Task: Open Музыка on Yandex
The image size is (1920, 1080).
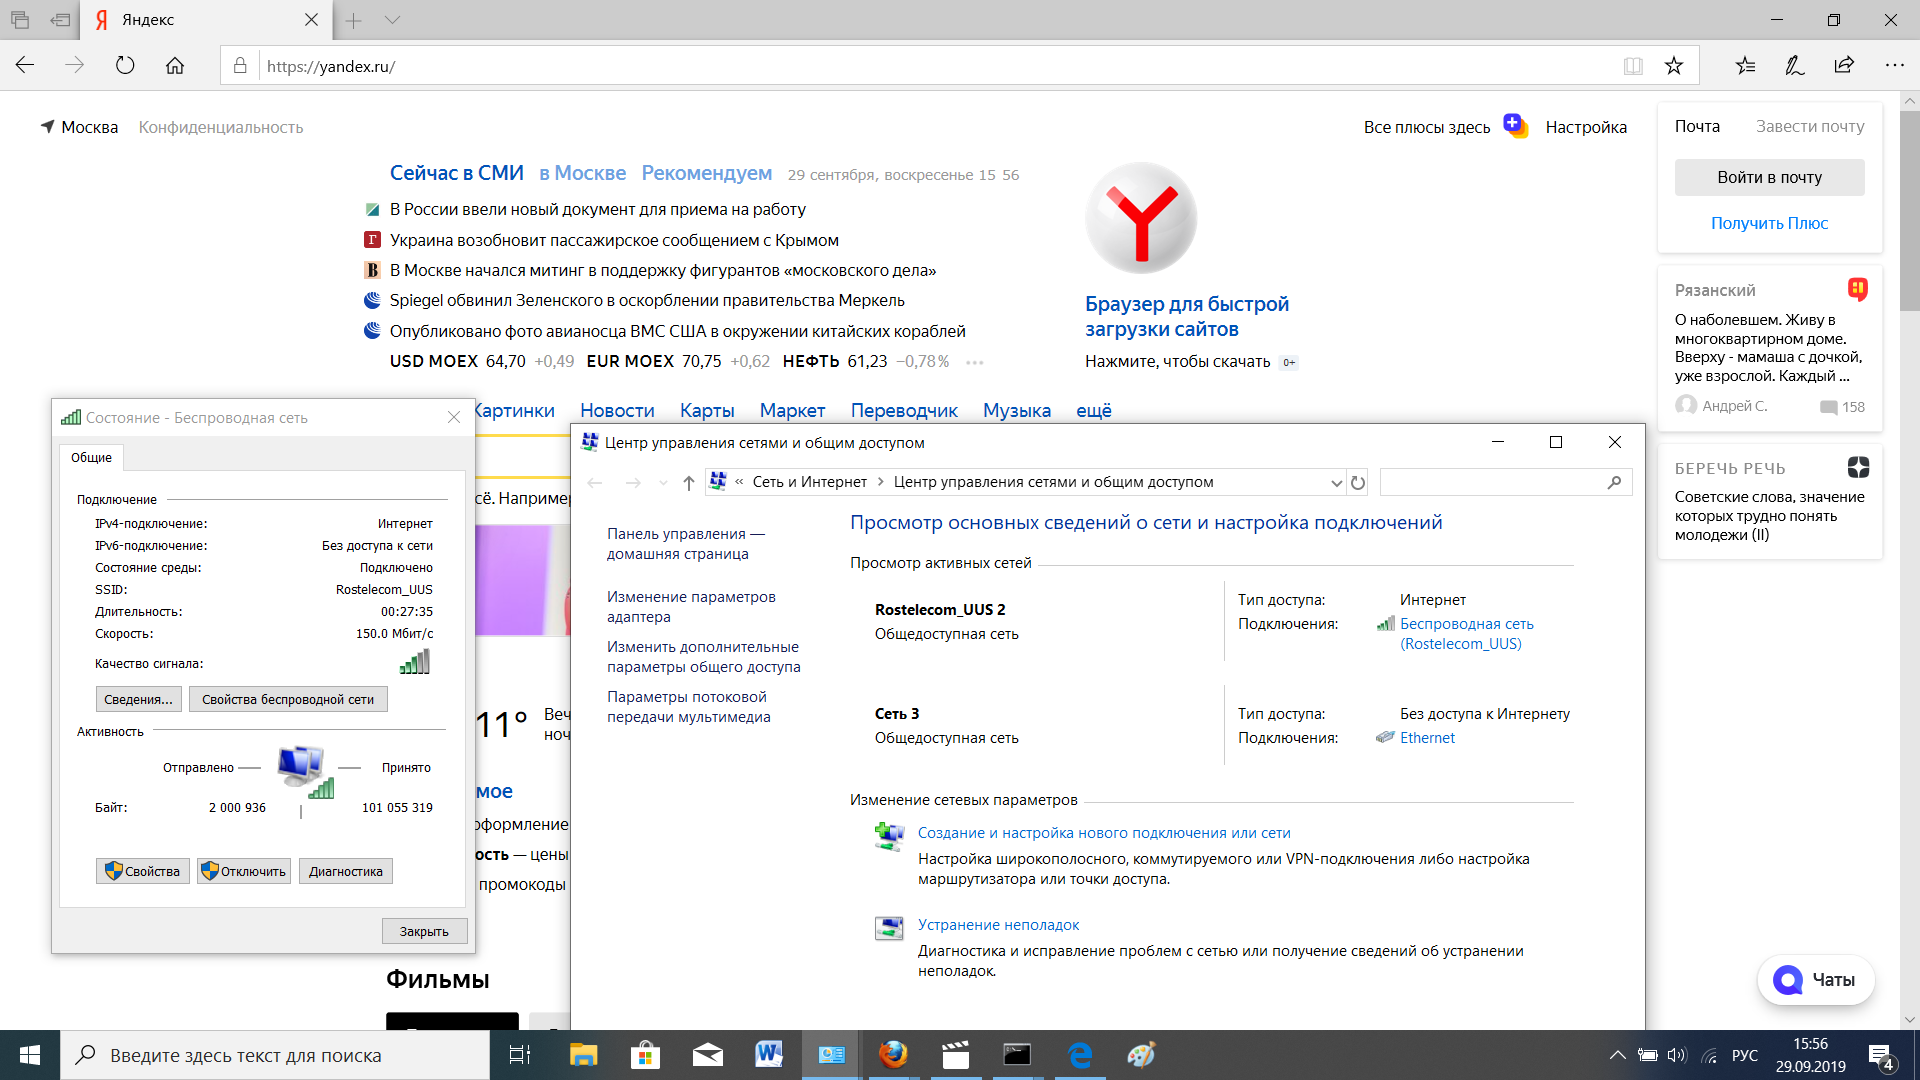Action: tap(1016, 410)
